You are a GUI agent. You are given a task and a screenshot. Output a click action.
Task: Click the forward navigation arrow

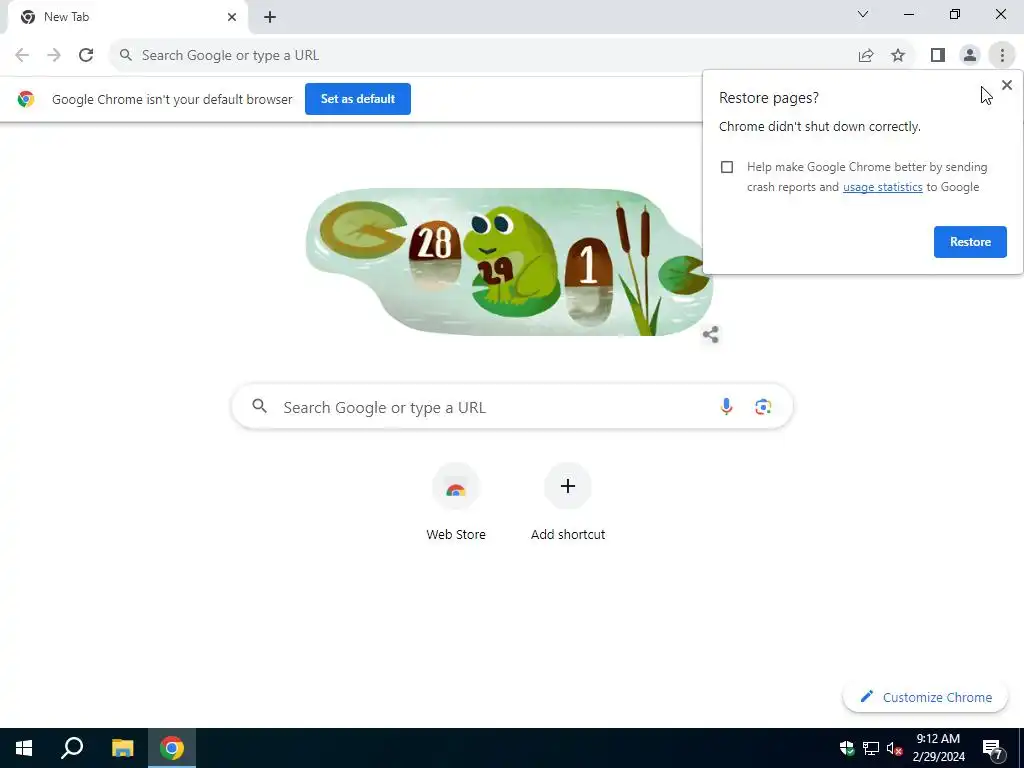(x=54, y=55)
